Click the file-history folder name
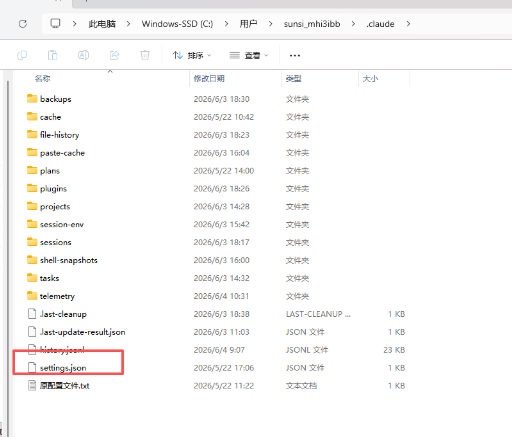The width and height of the screenshot is (512, 437). tap(60, 135)
